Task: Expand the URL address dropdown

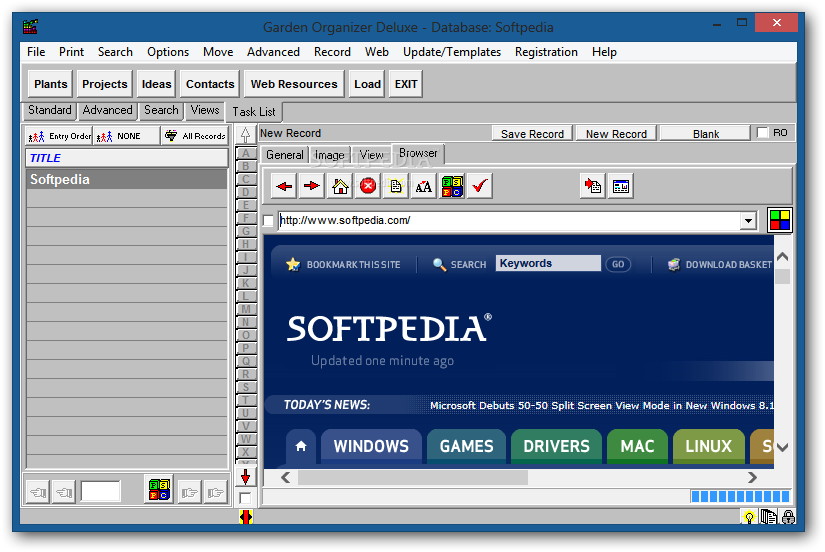Action: [748, 220]
